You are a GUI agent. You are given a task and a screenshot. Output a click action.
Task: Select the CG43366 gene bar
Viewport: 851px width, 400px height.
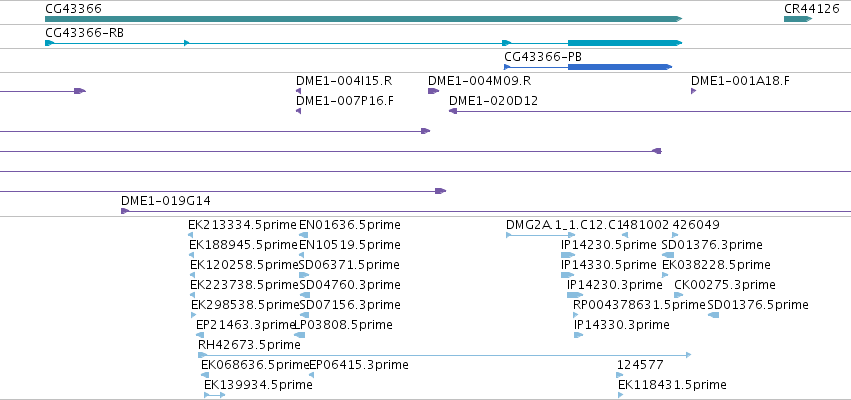coord(363,19)
